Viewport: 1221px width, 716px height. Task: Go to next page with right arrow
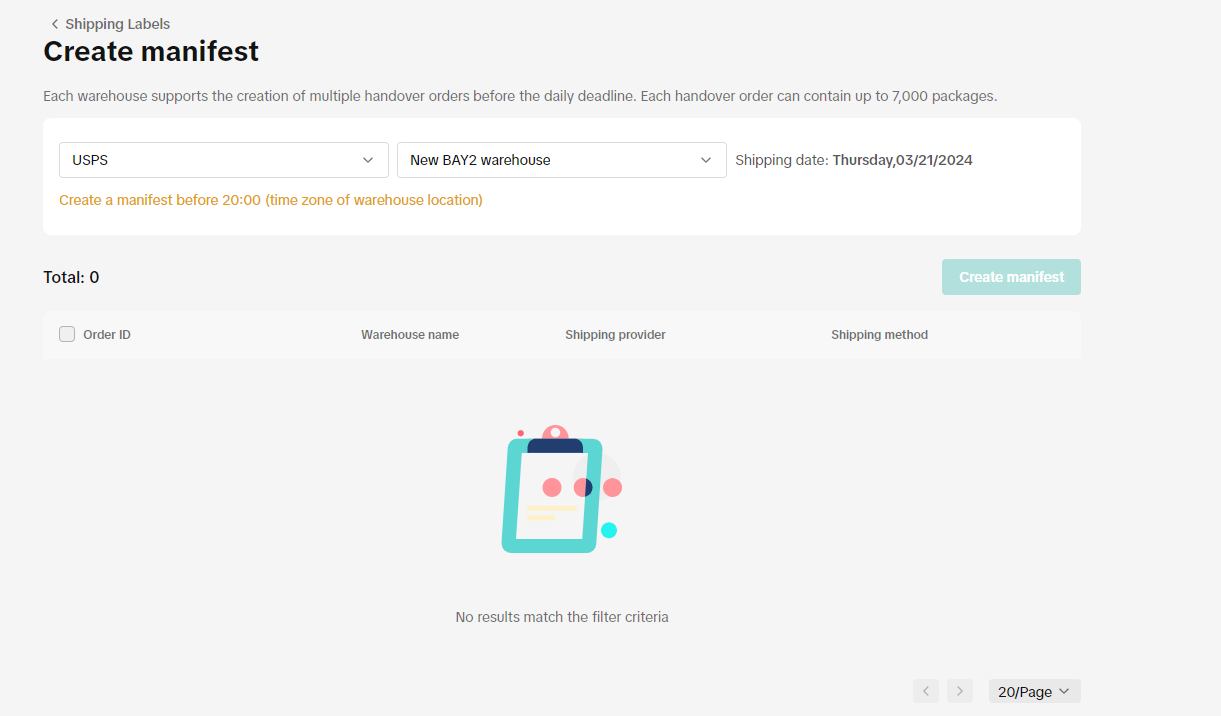coord(960,691)
